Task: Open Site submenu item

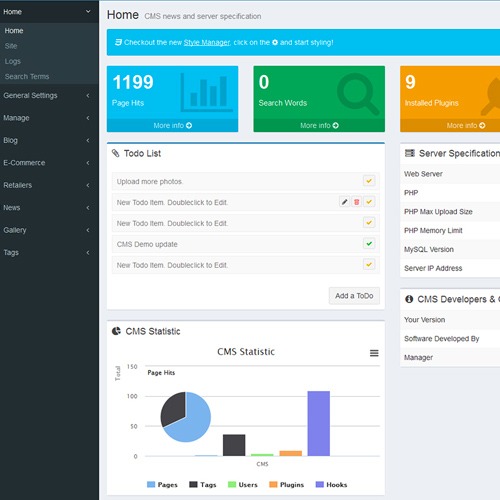Action: (11, 46)
